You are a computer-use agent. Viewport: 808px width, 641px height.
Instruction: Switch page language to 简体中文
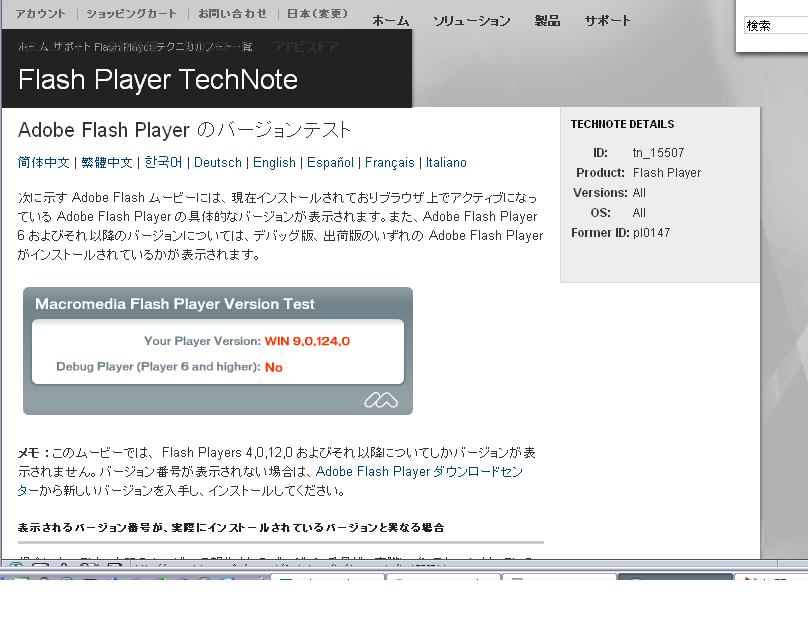pyautogui.click(x=43, y=163)
